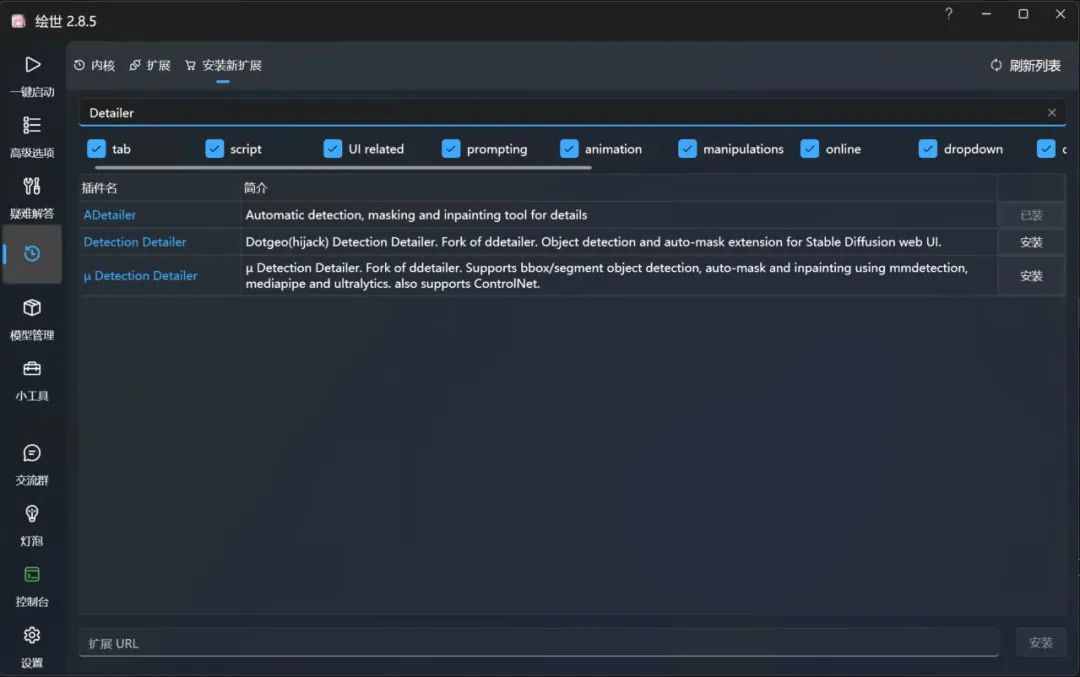Install the Detection Detailer extension

1031,242
